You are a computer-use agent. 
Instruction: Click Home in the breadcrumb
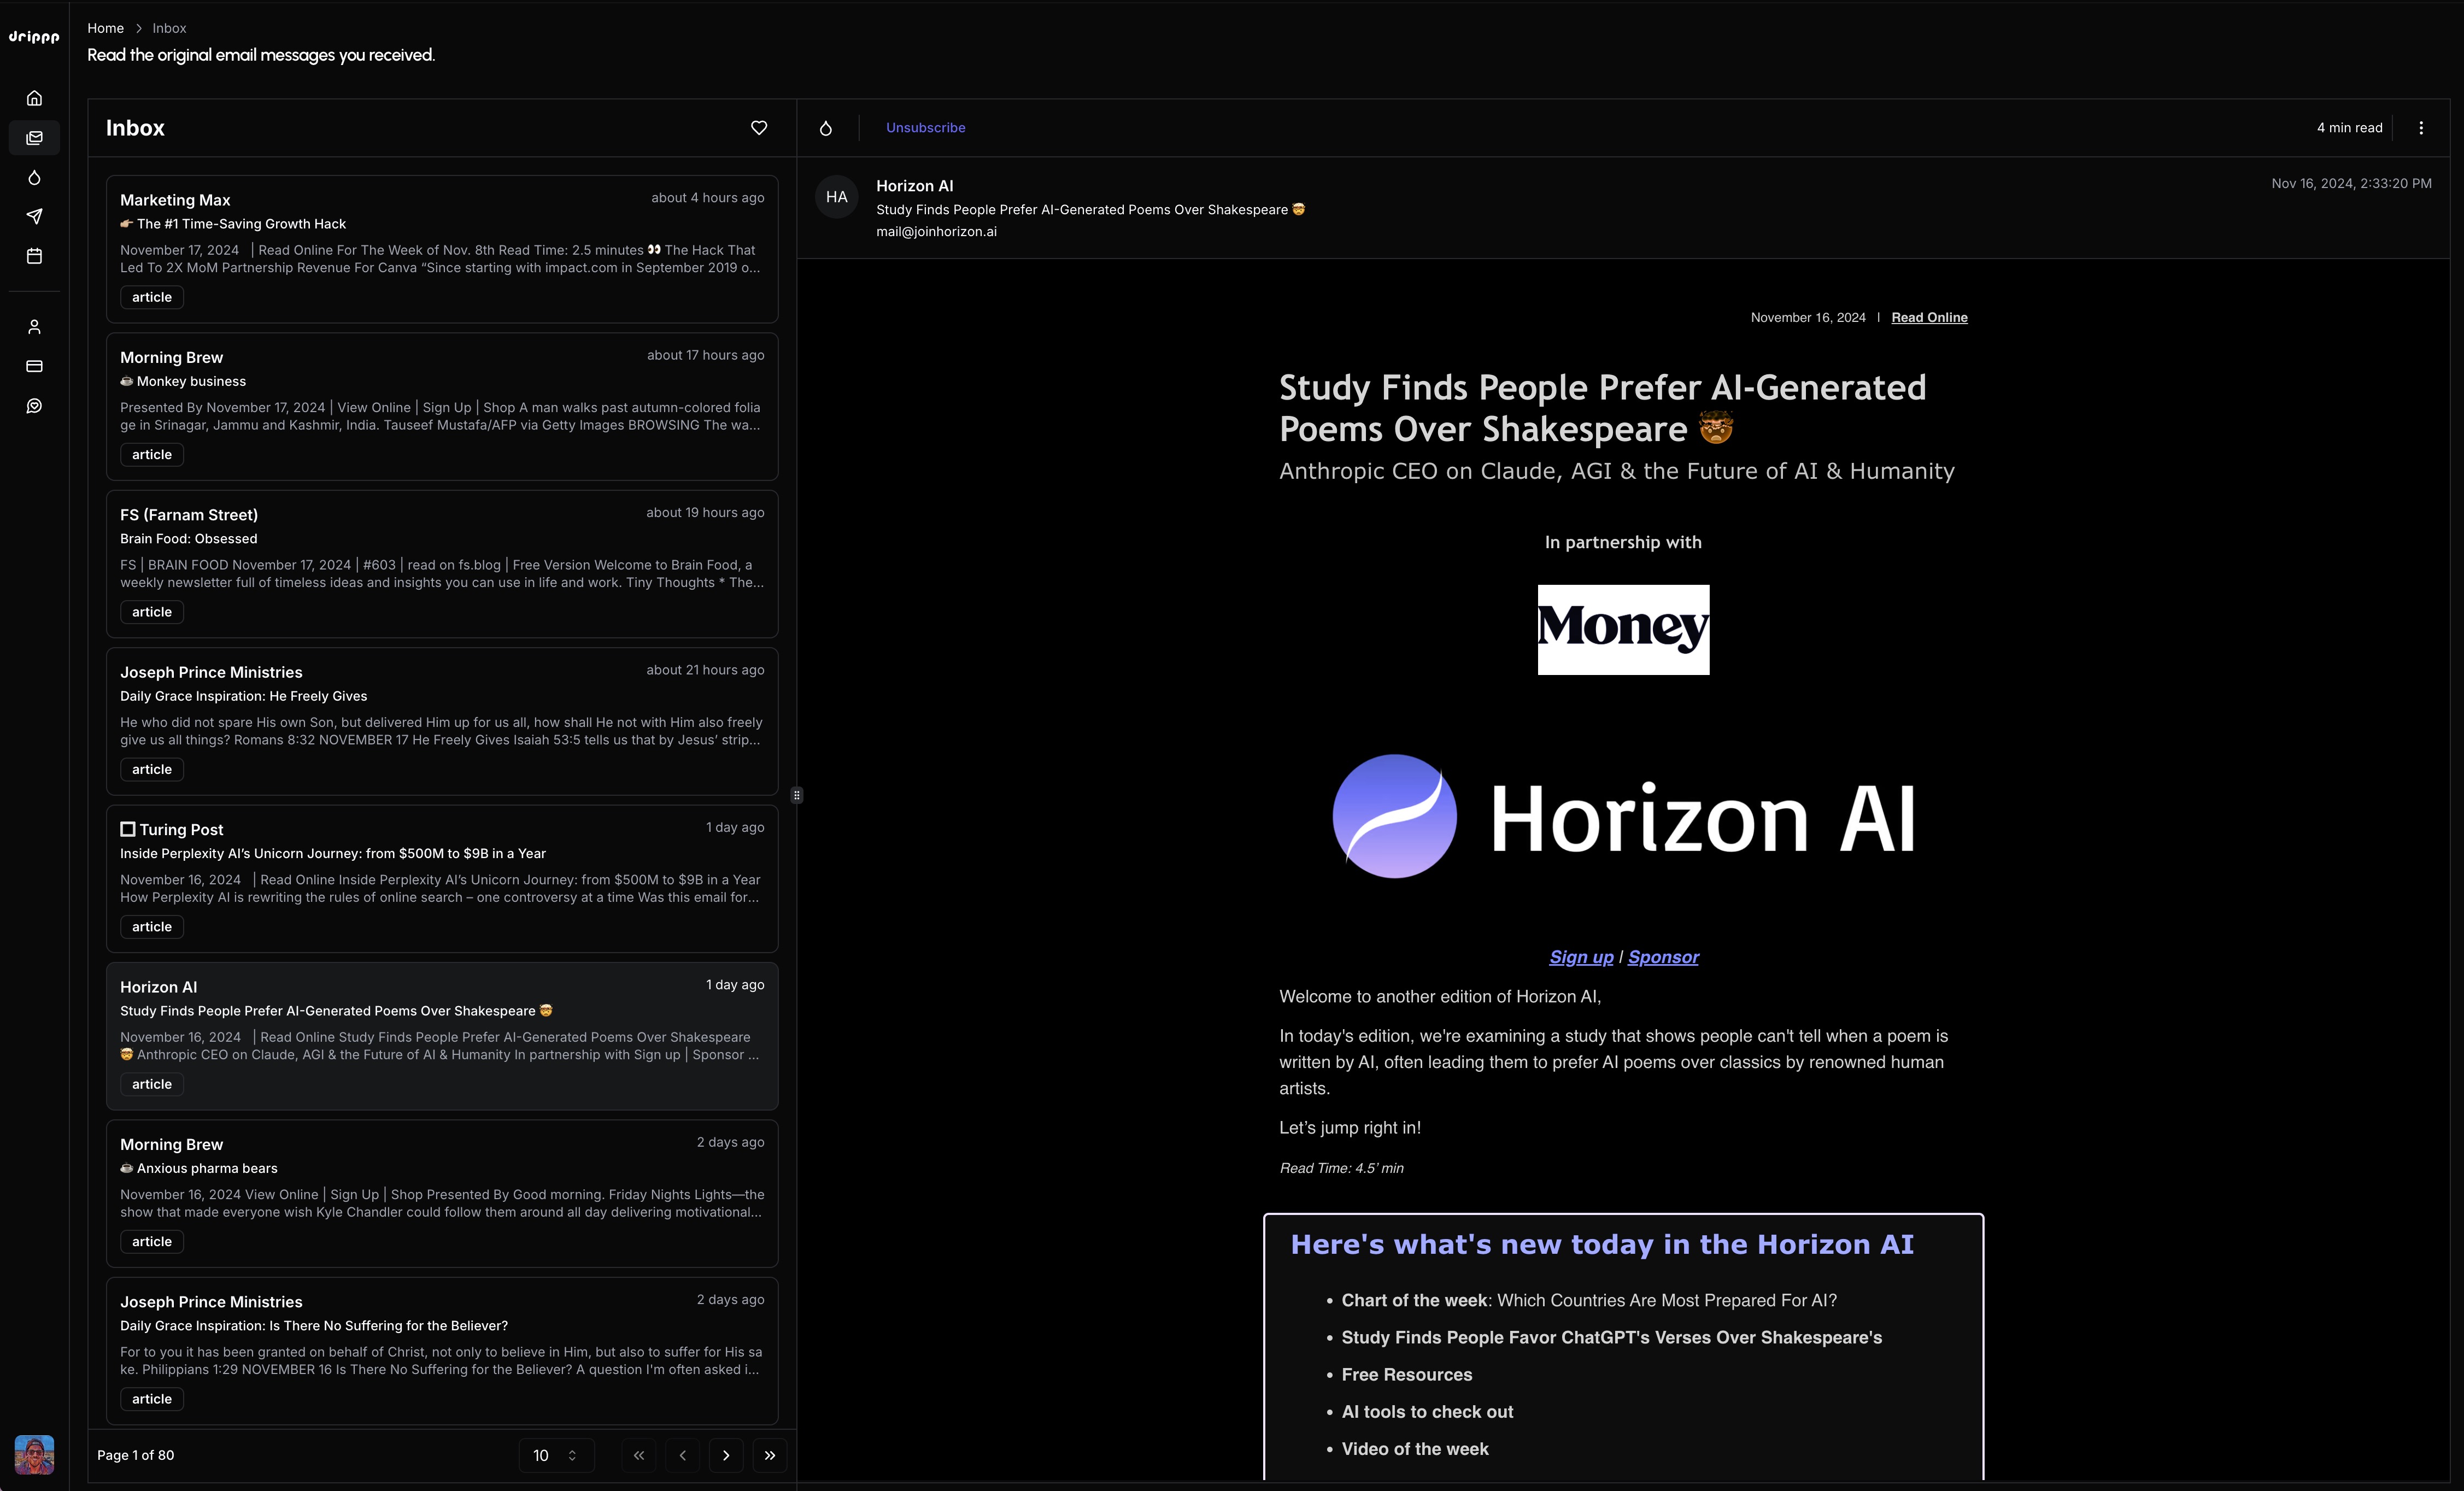[105, 28]
